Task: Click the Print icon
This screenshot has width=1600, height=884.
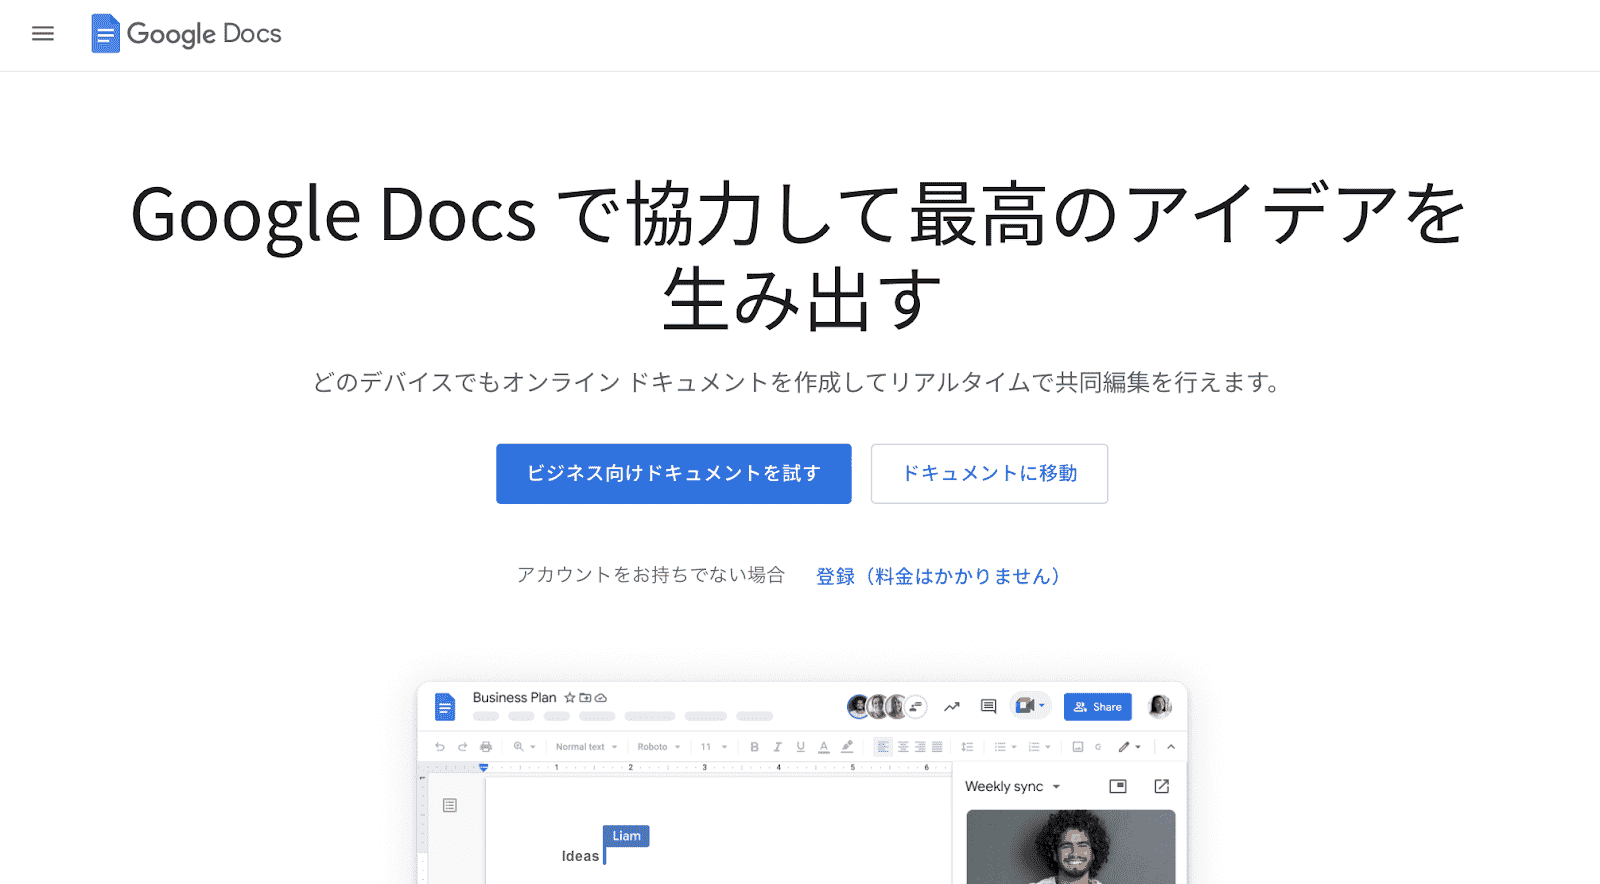Action: tap(486, 747)
